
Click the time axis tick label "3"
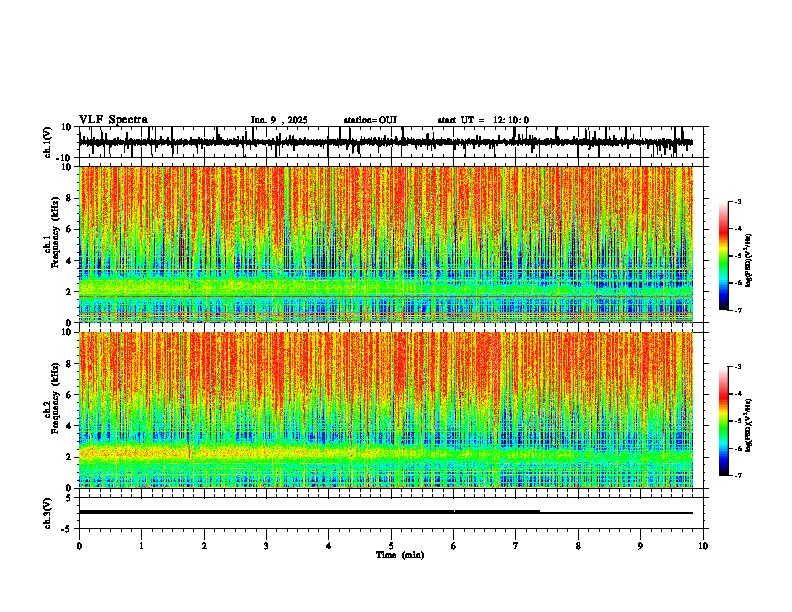[266, 546]
